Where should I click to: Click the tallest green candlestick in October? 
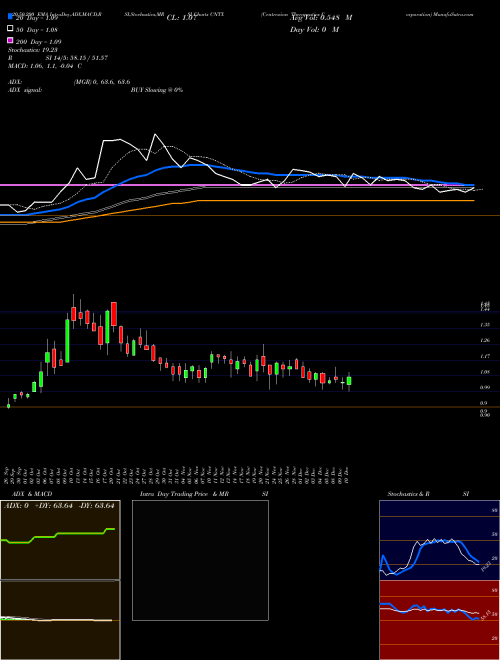point(67,340)
